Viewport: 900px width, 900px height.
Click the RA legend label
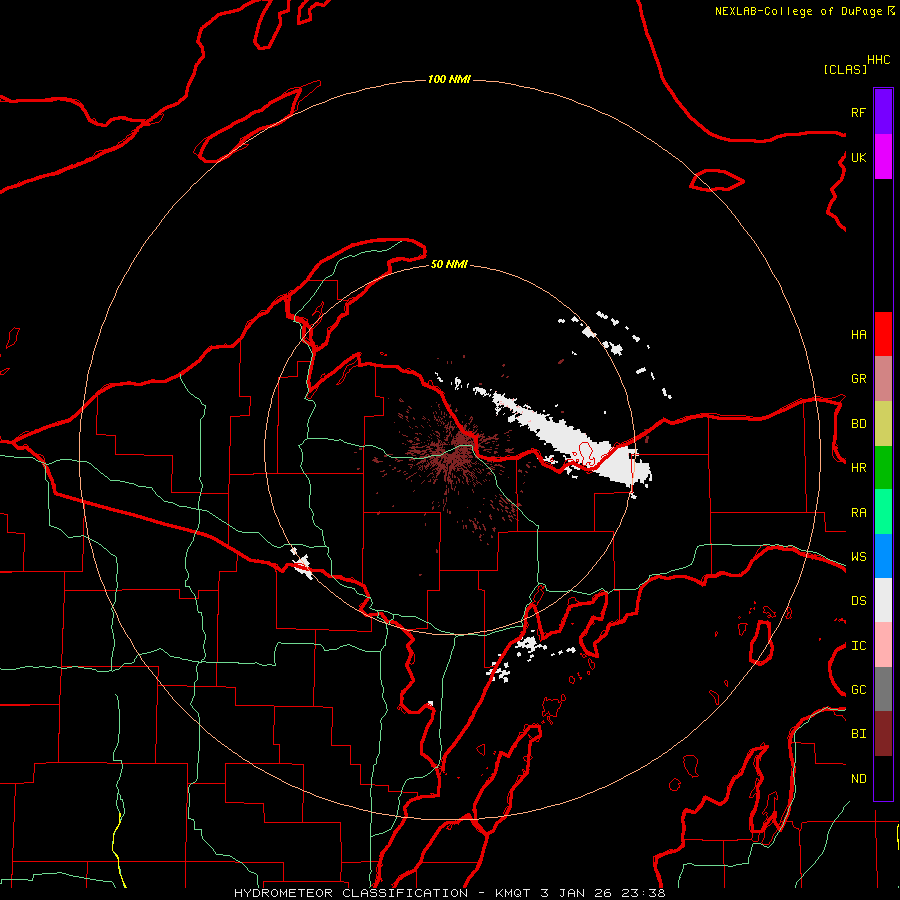pyautogui.click(x=858, y=513)
